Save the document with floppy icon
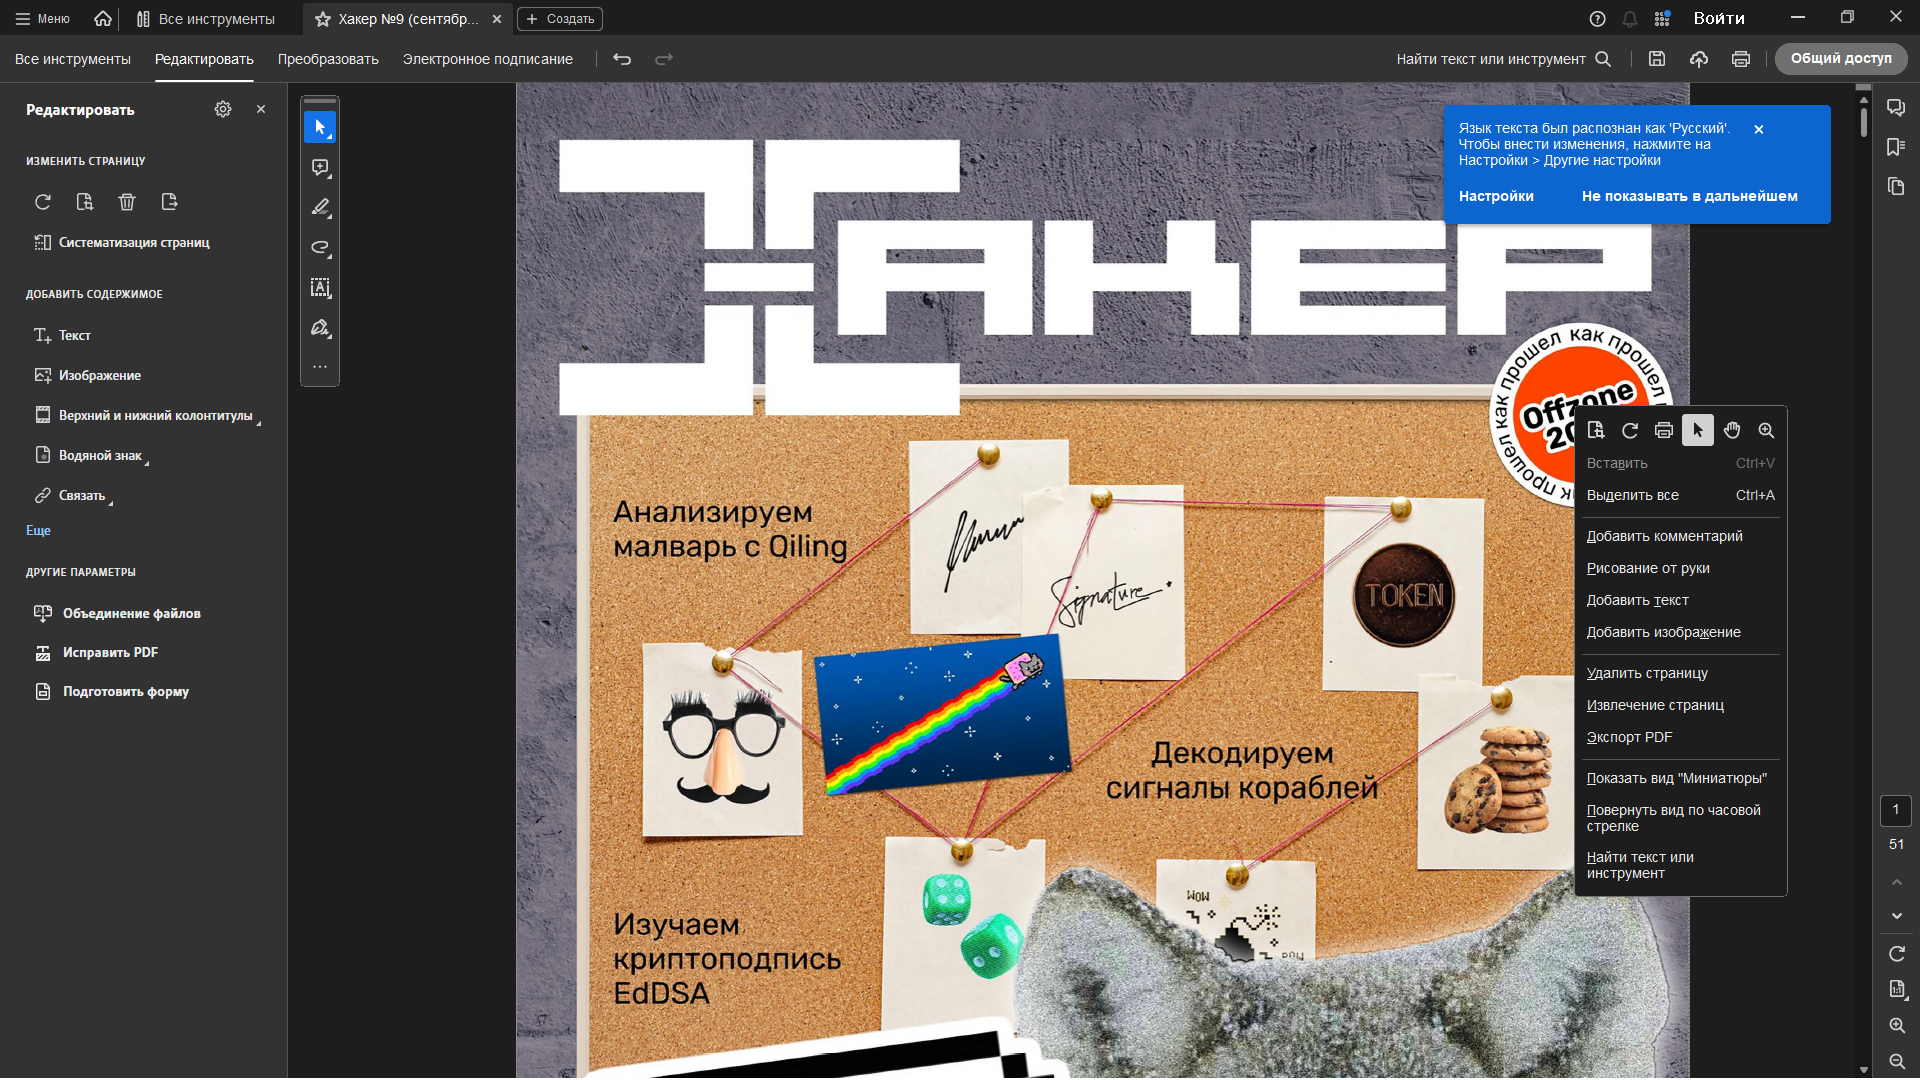 tap(1657, 59)
